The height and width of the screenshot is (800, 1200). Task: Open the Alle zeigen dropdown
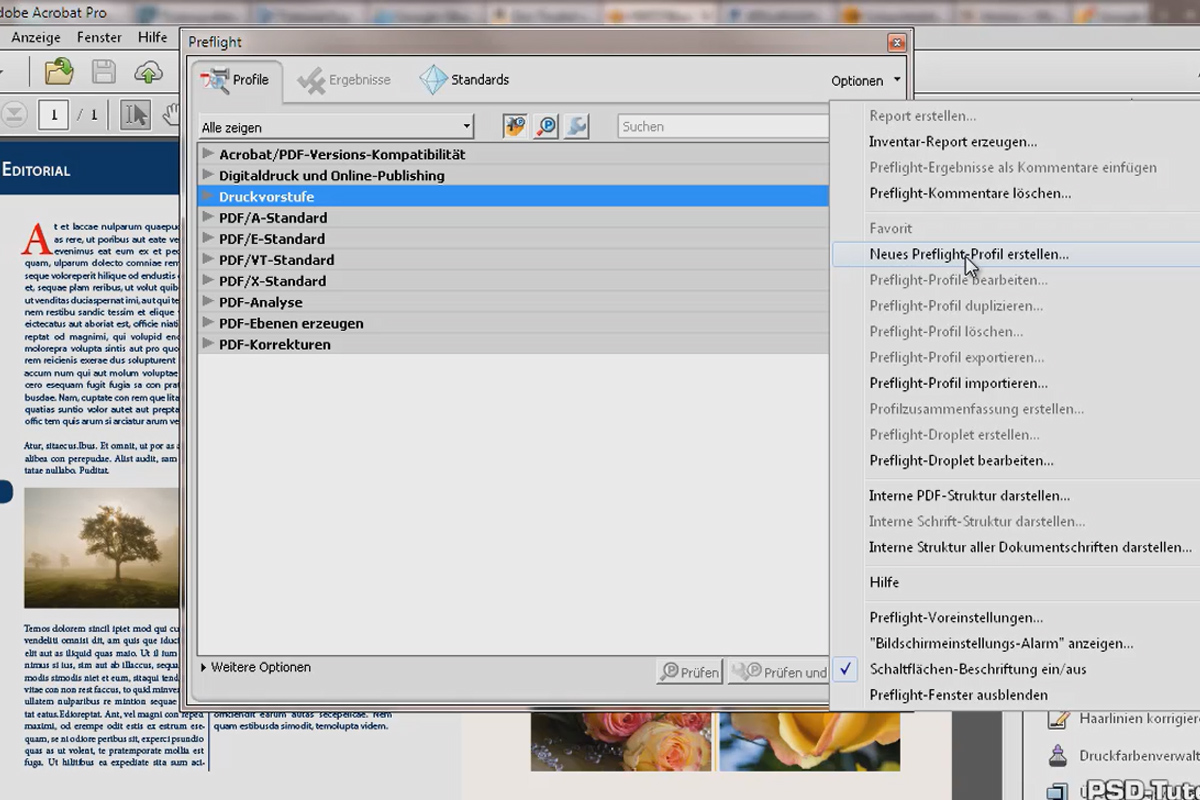(335, 126)
